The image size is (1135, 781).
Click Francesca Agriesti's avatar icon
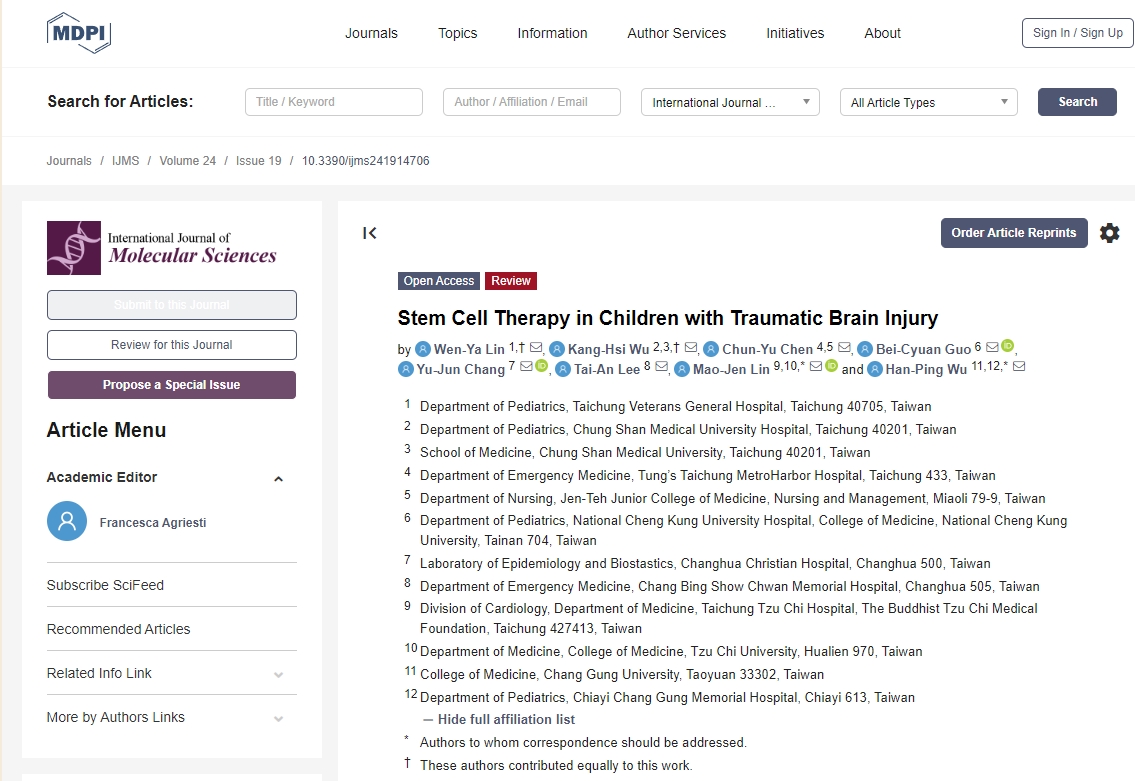(67, 521)
